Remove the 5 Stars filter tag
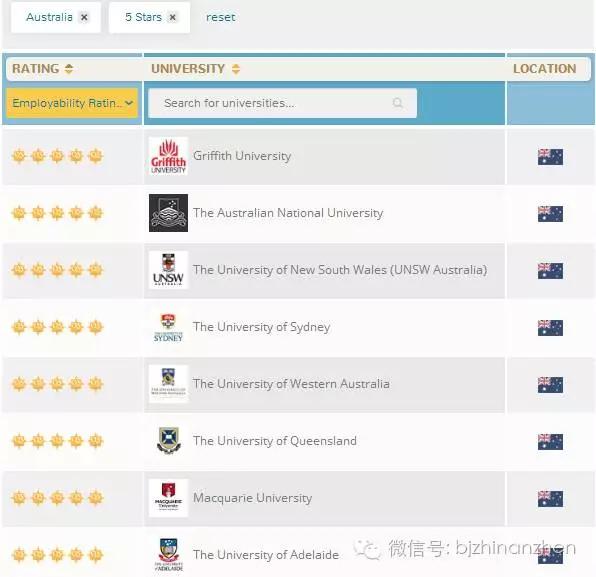Viewport: 596px width, 577px height. click(172, 17)
